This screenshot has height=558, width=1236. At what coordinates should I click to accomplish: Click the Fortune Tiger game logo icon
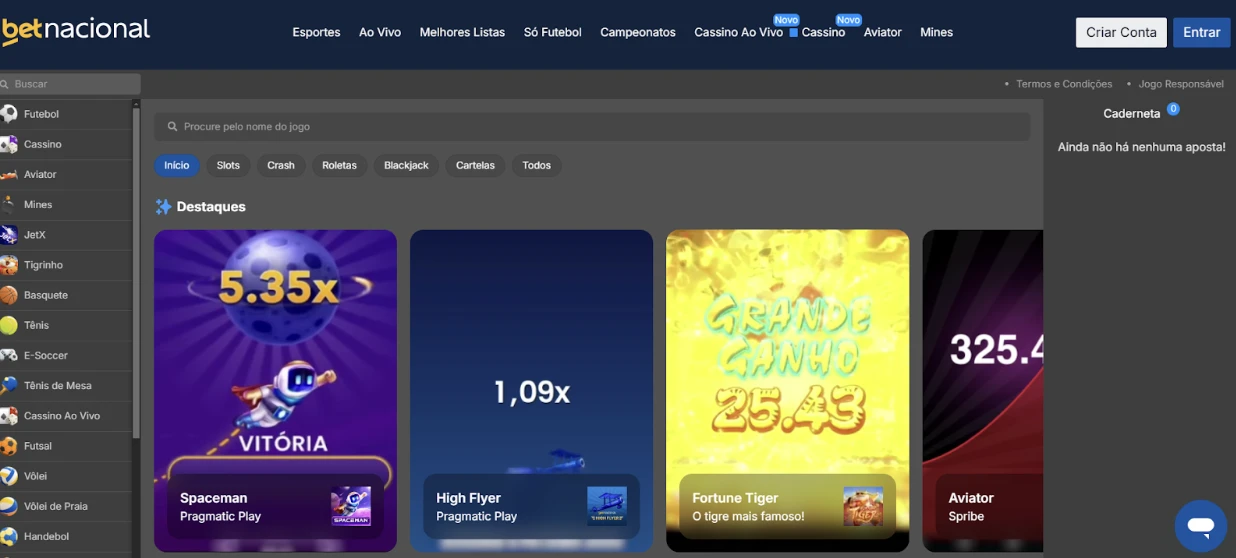(x=863, y=507)
